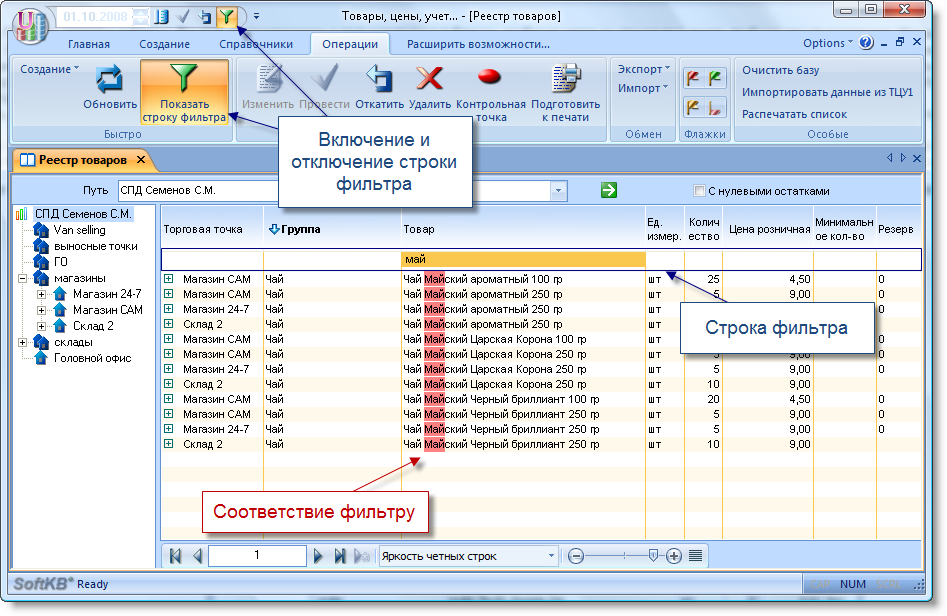Expand the Склад 2 tree node
The height and width of the screenshot is (616, 947).
pos(41,326)
